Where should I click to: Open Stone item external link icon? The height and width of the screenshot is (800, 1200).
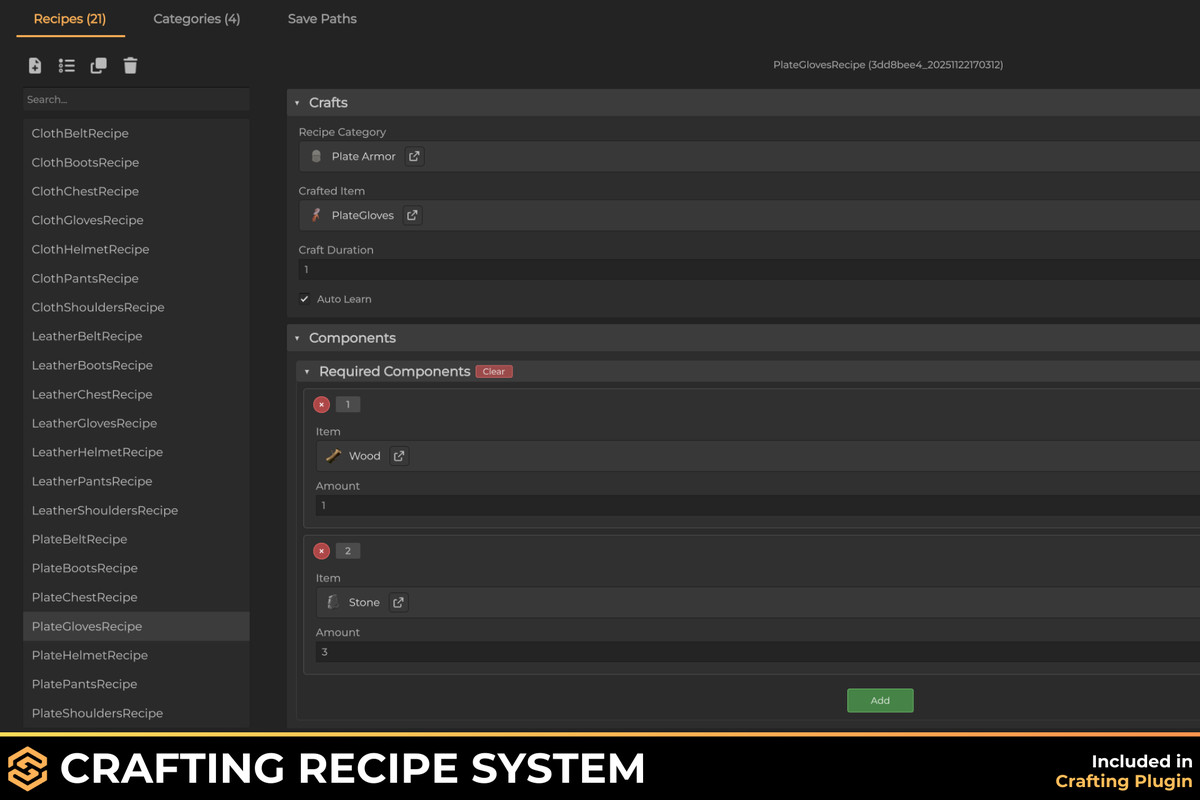pyautogui.click(x=398, y=602)
